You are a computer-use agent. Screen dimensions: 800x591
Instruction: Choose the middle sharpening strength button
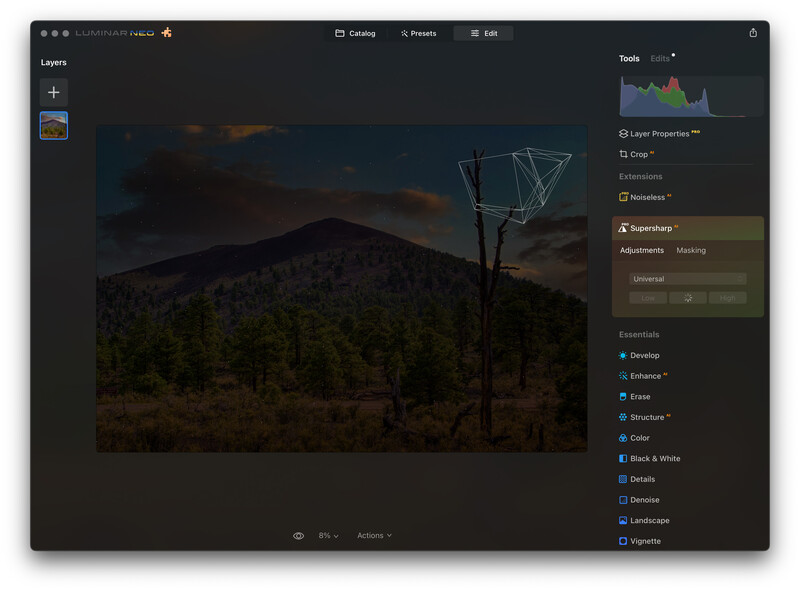[688, 298]
